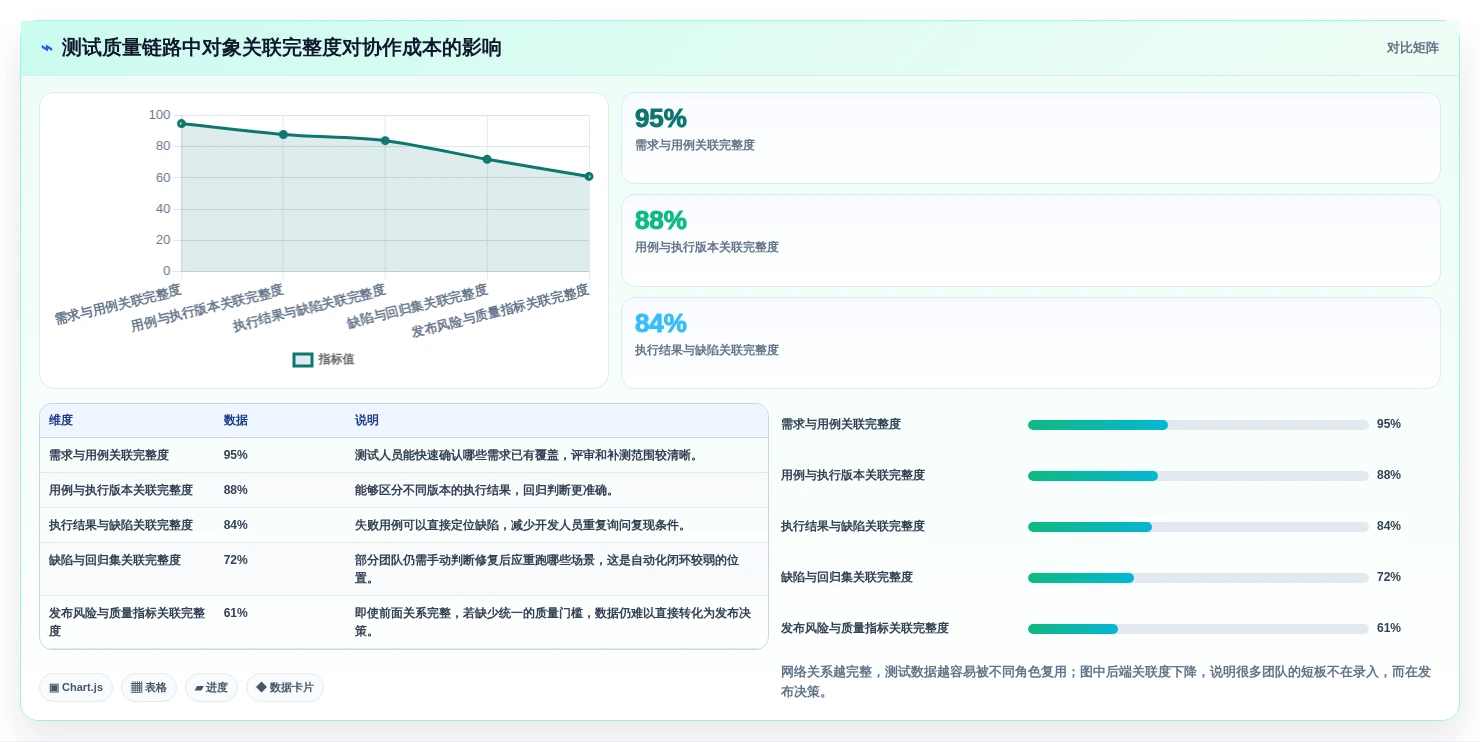The height and width of the screenshot is (742, 1480).
Task: Open the 88% 用例与执行版本关联完整度 stat card
Action: point(1030,241)
